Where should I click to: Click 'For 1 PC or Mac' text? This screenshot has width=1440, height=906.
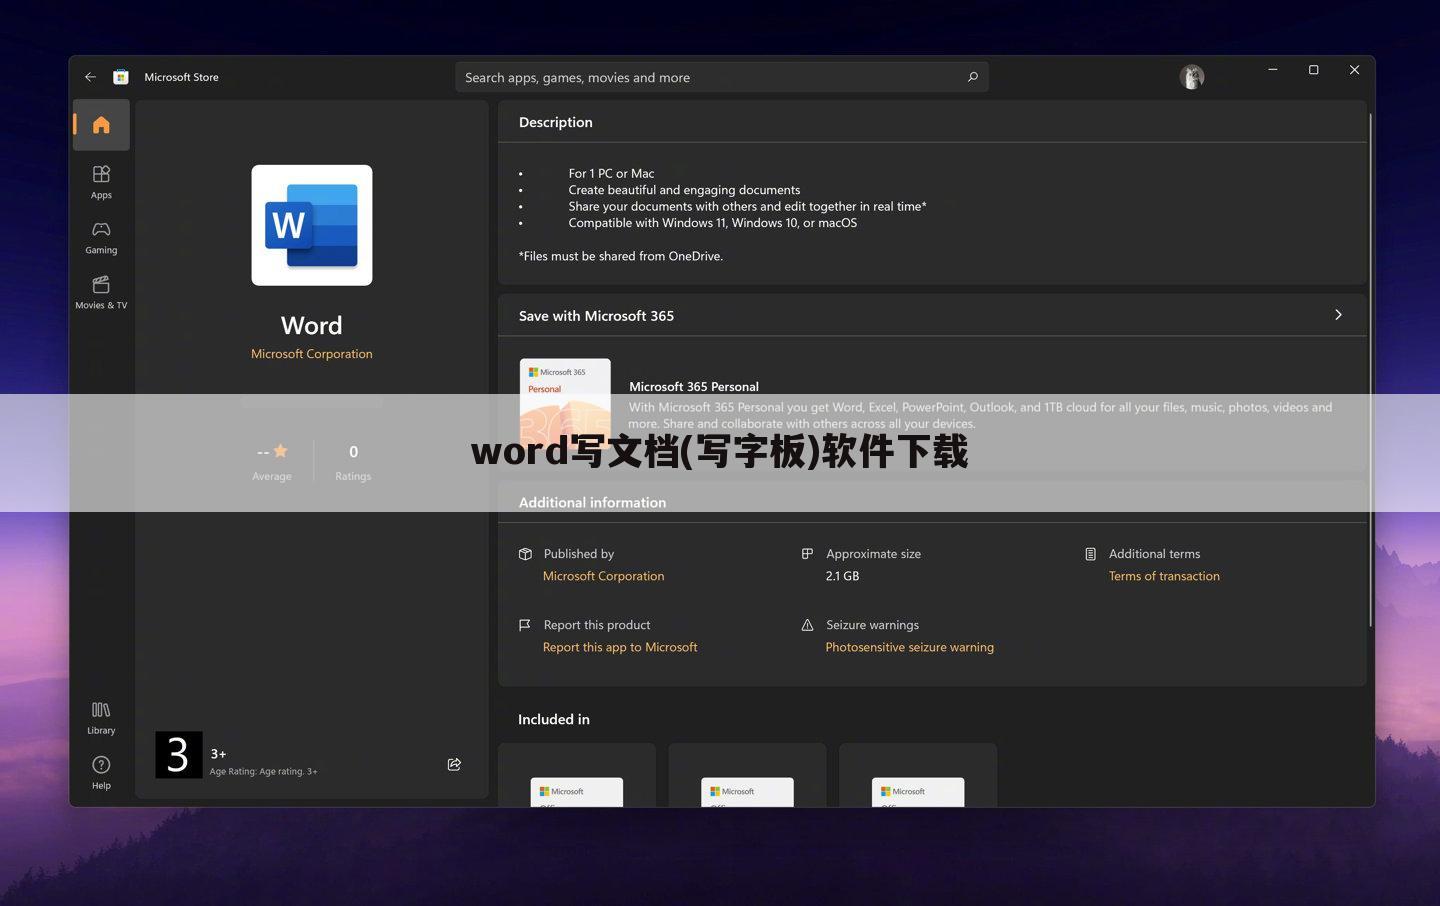coord(611,173)
